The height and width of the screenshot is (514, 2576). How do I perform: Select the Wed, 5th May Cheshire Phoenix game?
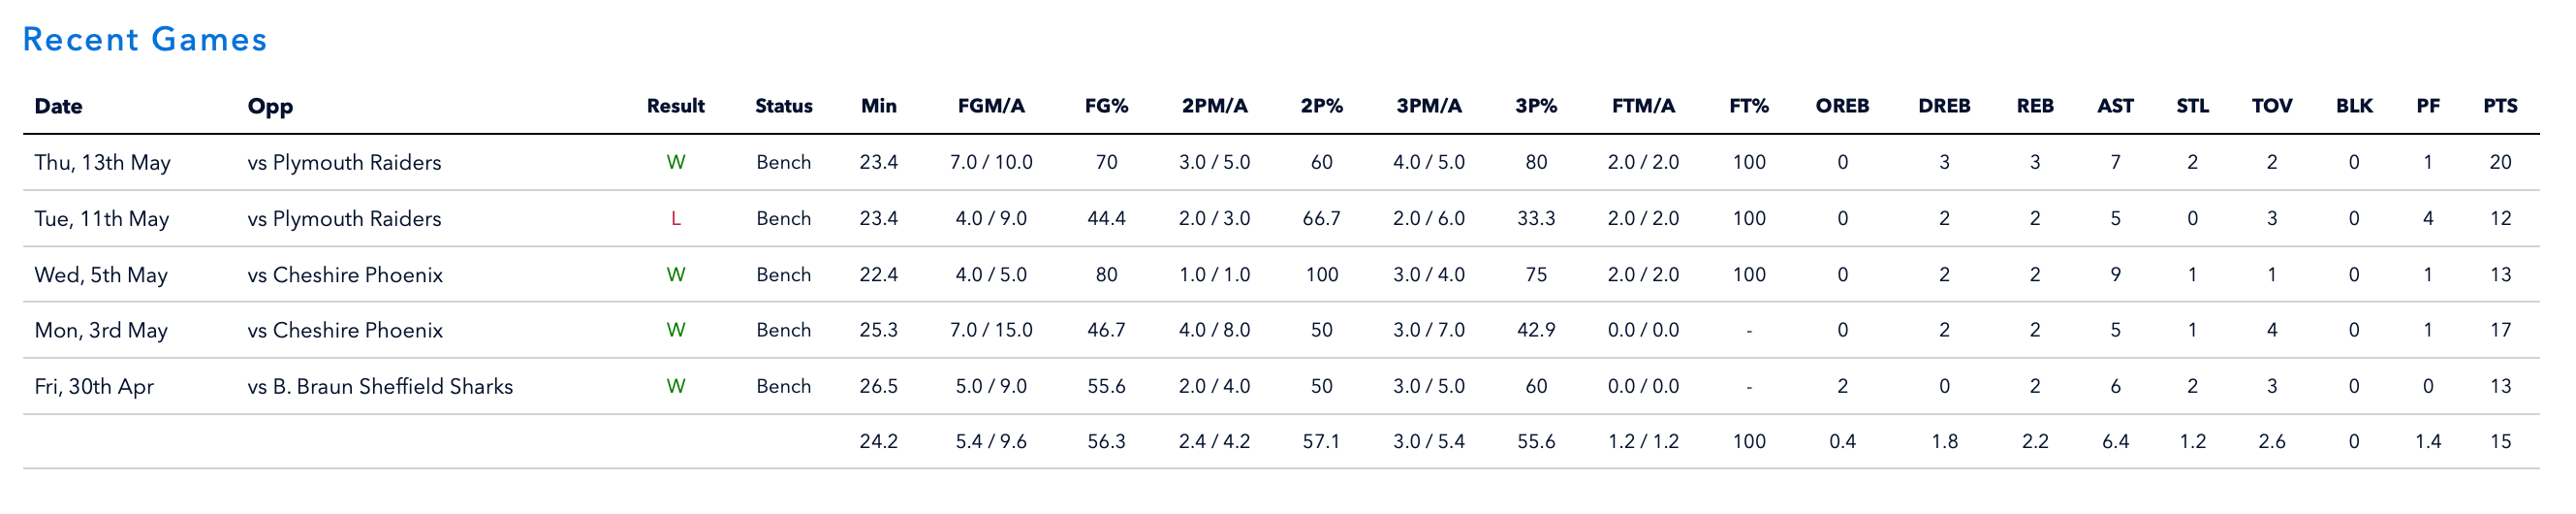[1281, 274]
